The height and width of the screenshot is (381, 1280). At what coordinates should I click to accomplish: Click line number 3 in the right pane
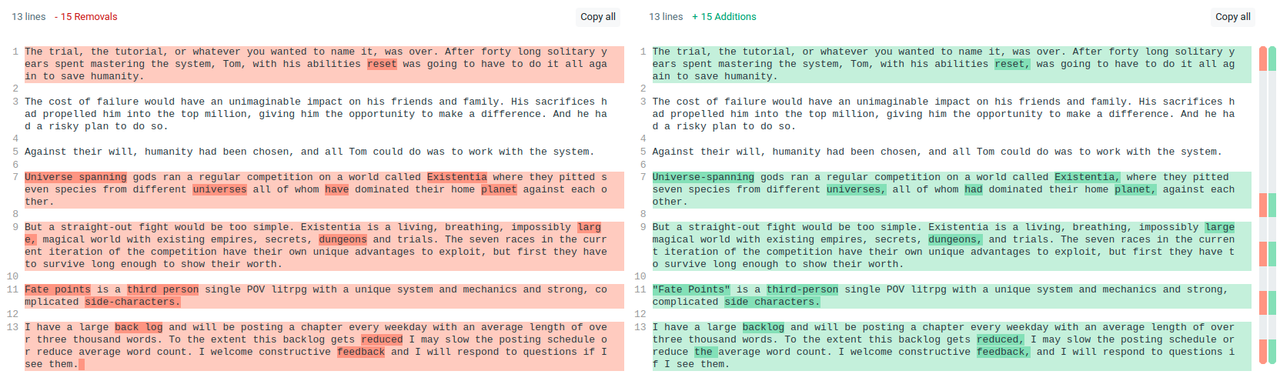point(643,102)
